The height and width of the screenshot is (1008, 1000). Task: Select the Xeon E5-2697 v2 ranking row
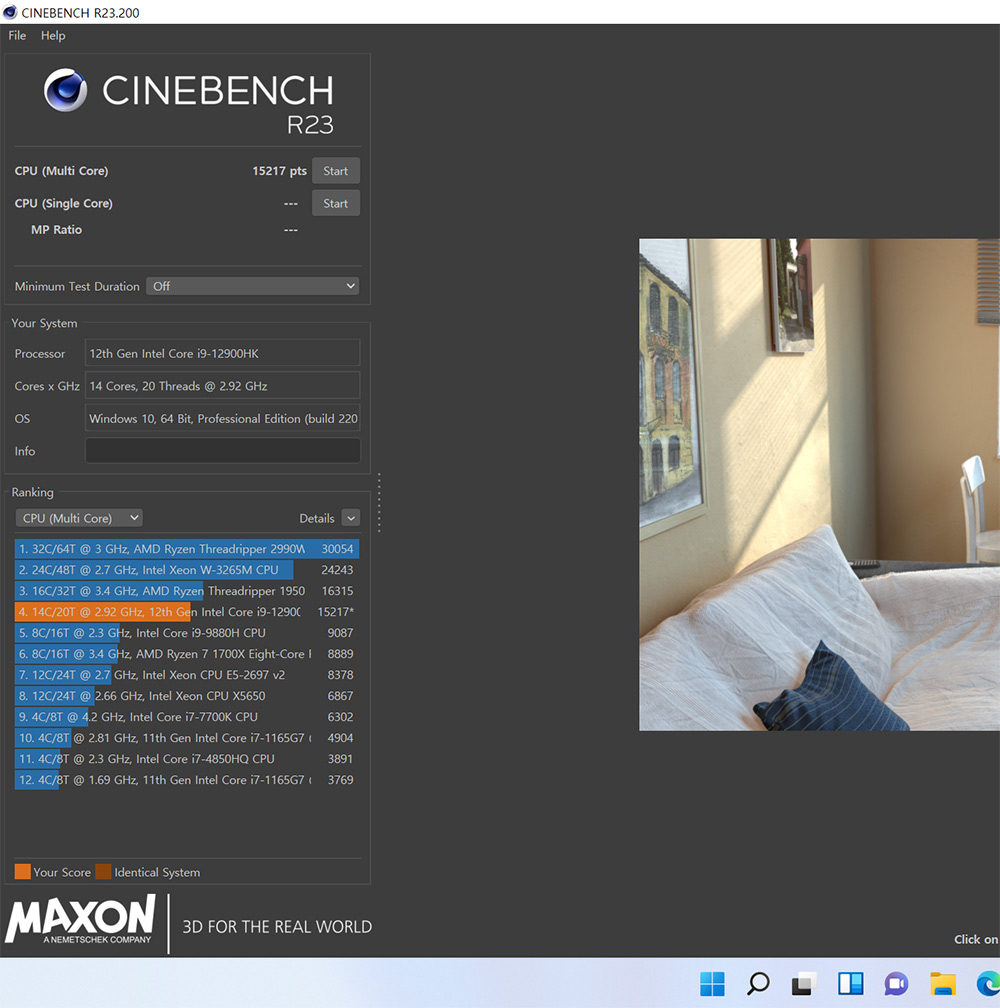click(x=186, y=675)
